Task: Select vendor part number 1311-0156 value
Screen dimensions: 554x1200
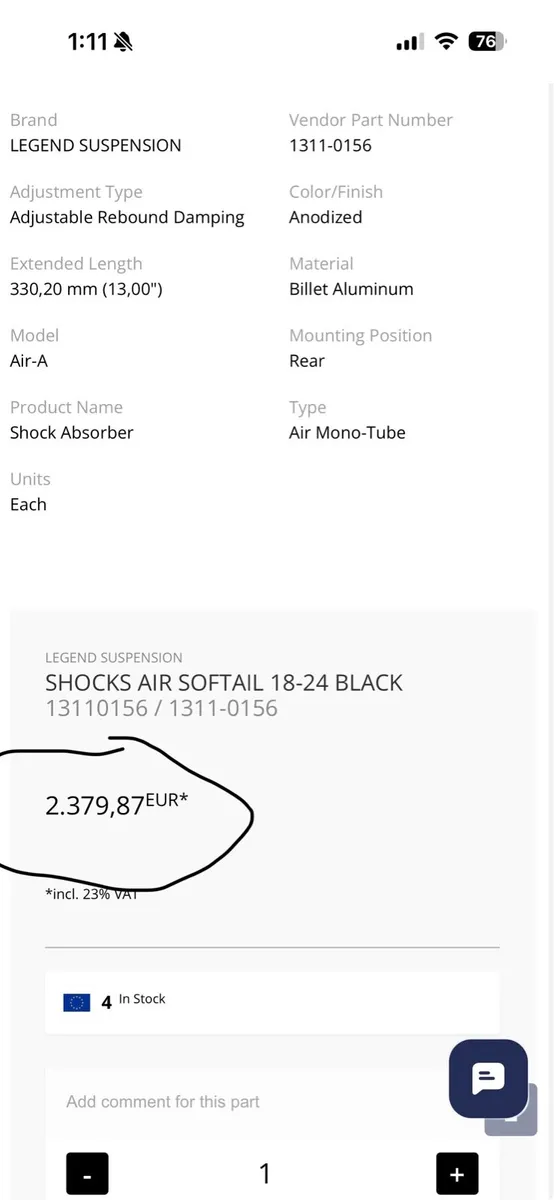Action: [330, 145]
